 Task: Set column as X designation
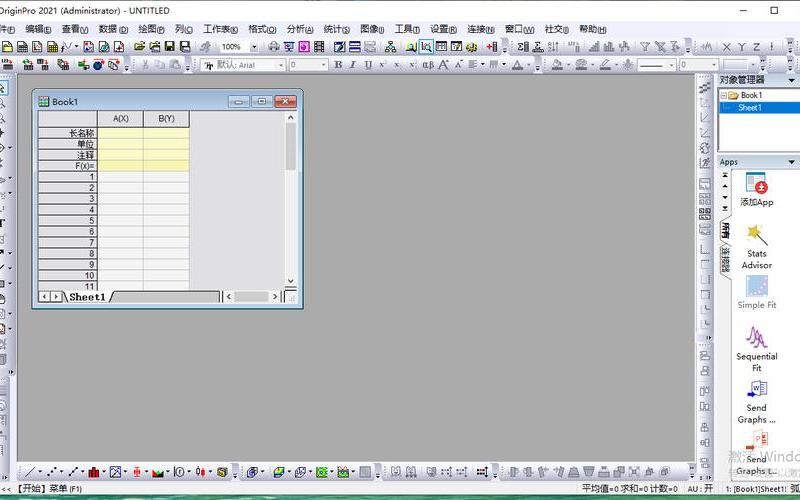(727, 47)
